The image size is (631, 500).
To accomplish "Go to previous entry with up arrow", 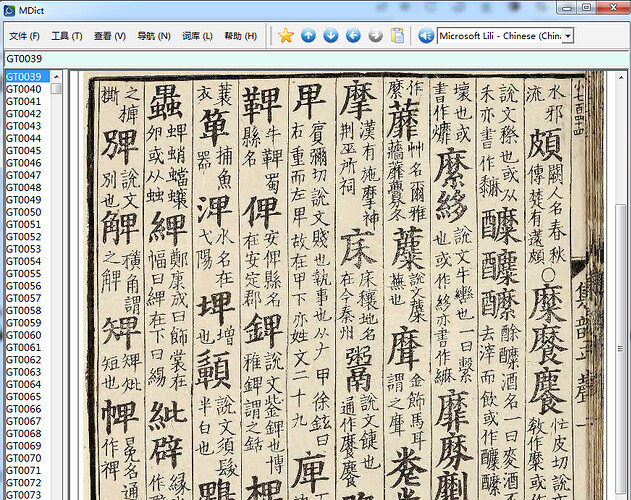I will (x=308, y=36).
